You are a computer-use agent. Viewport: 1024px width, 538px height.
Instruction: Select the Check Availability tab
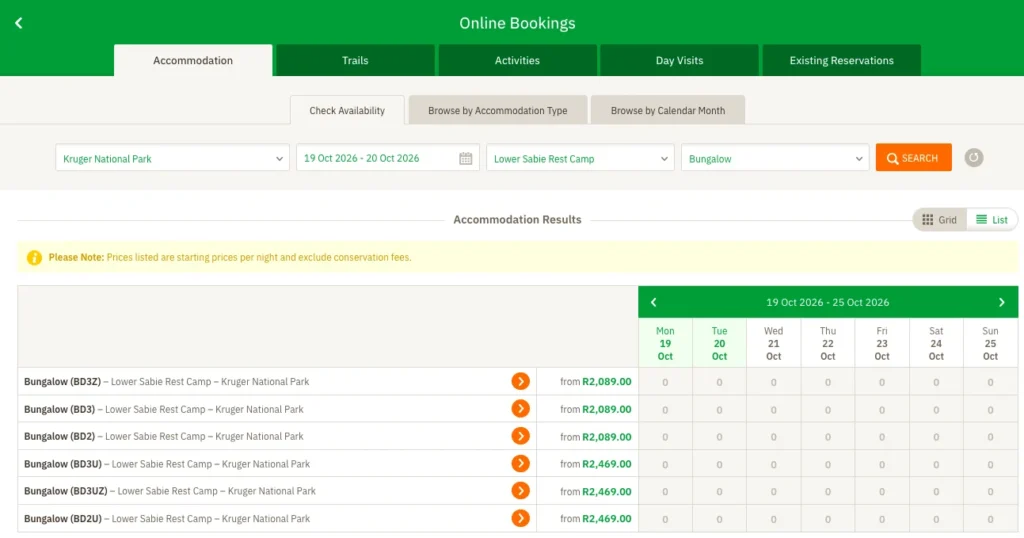click(347, 110)
